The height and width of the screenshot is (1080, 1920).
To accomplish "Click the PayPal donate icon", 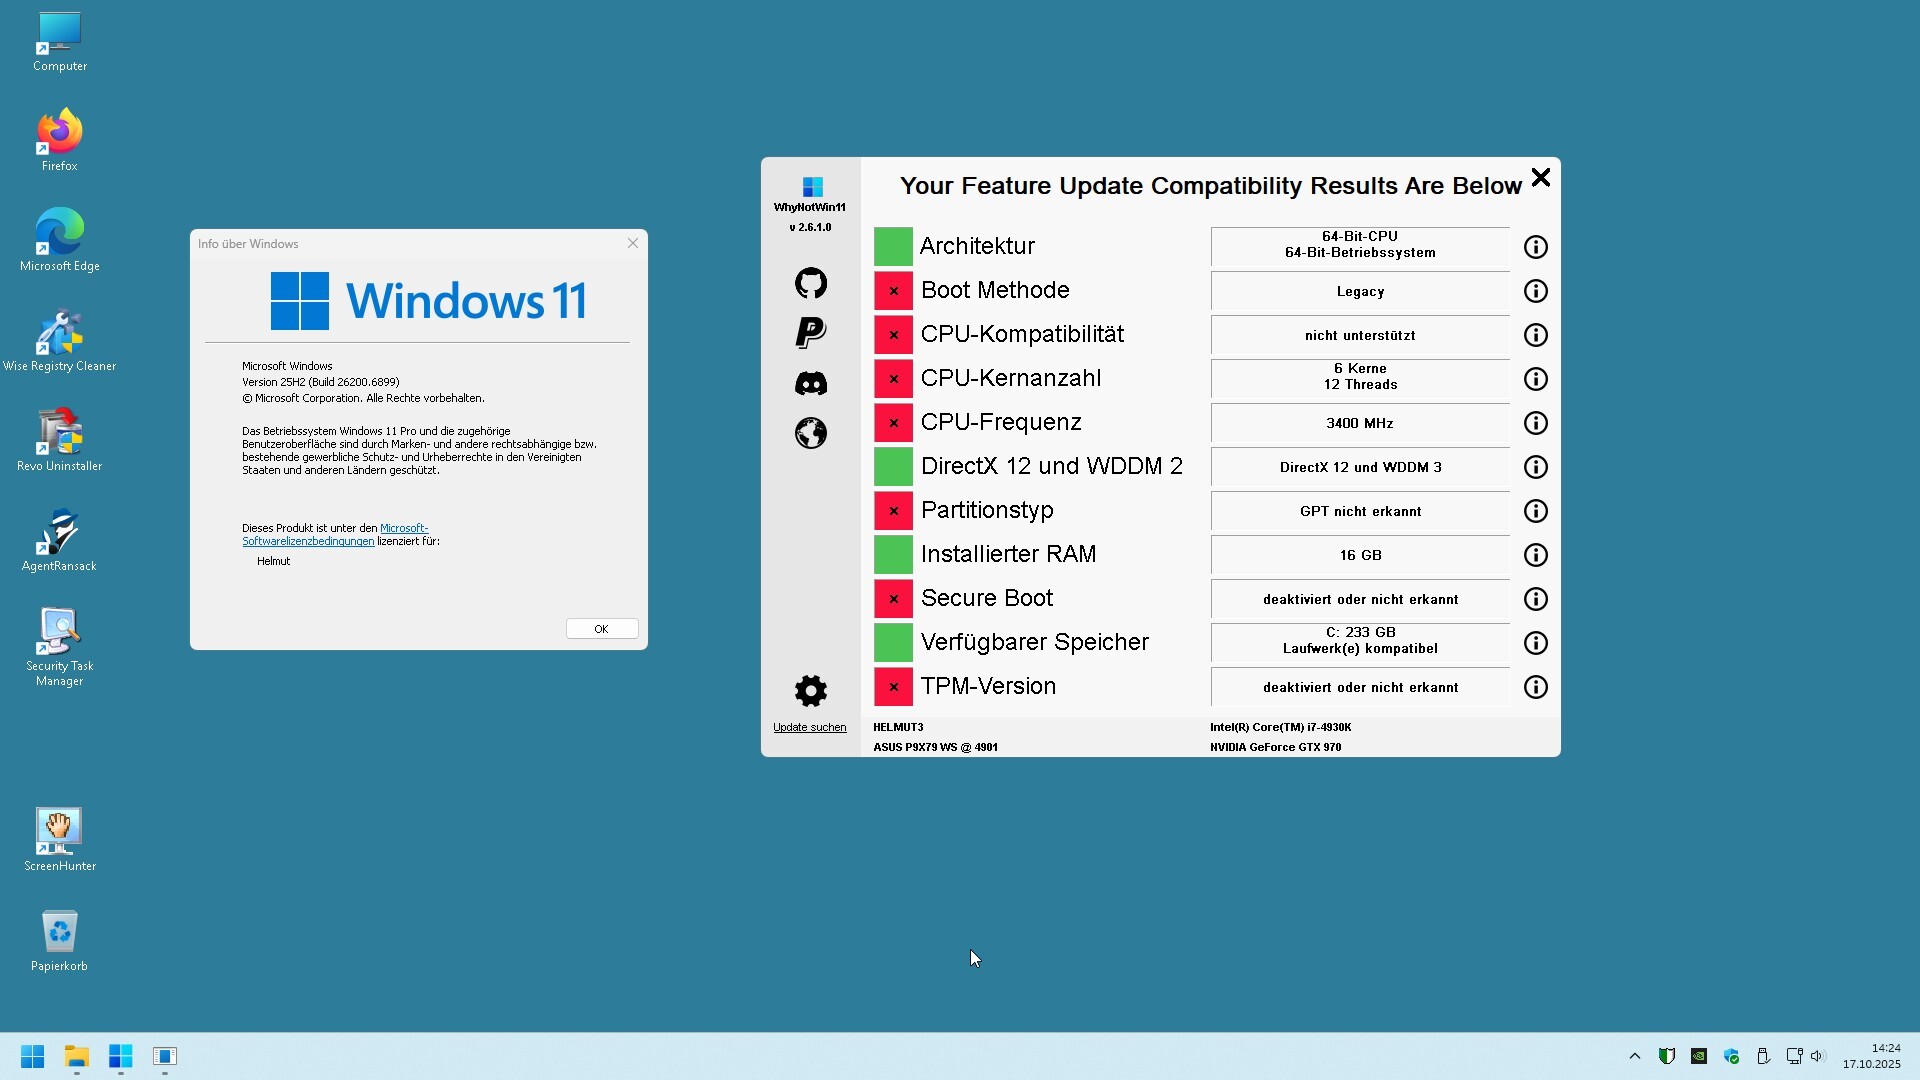I will pyautogui.click(x=810, y=333).
